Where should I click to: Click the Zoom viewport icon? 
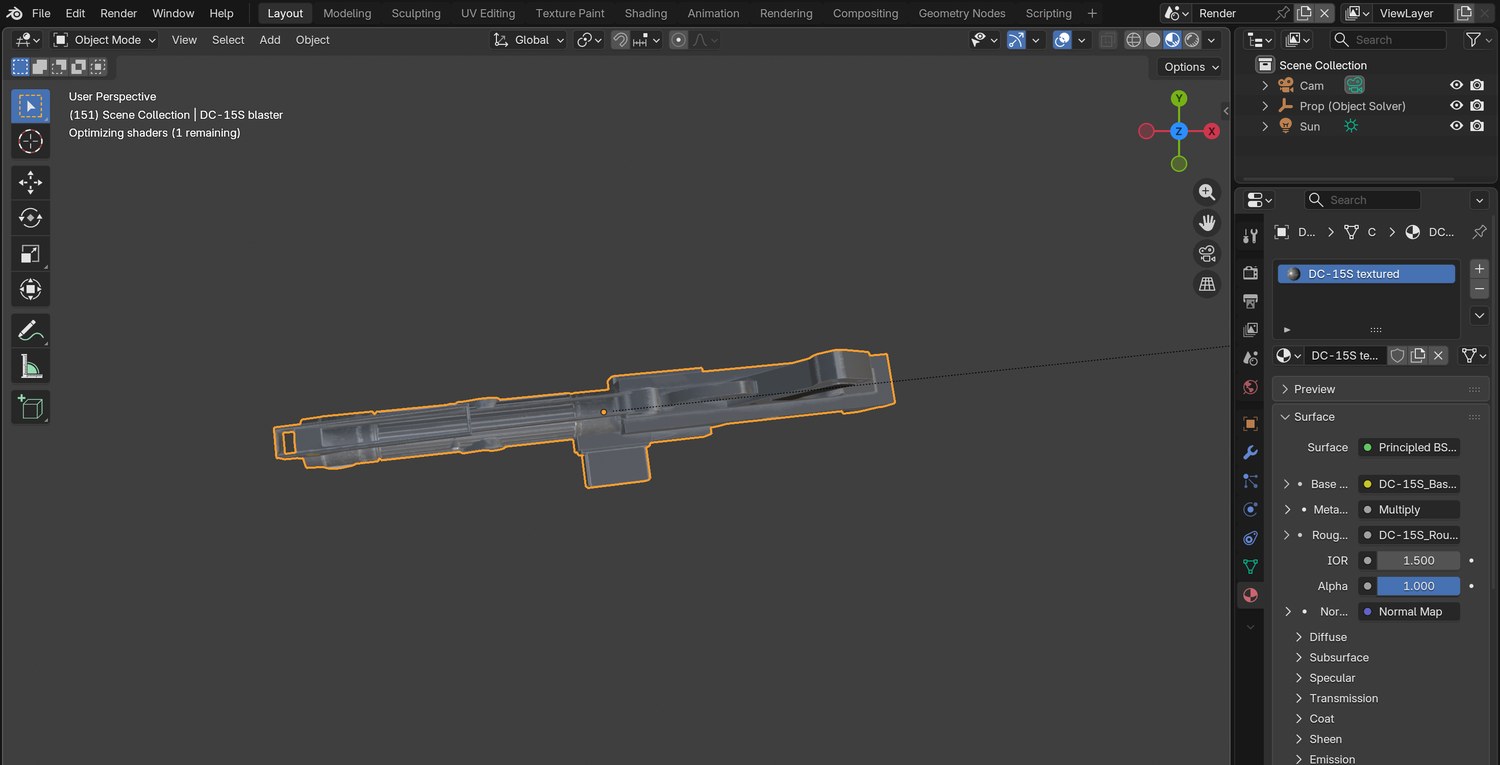(1207, 192)
